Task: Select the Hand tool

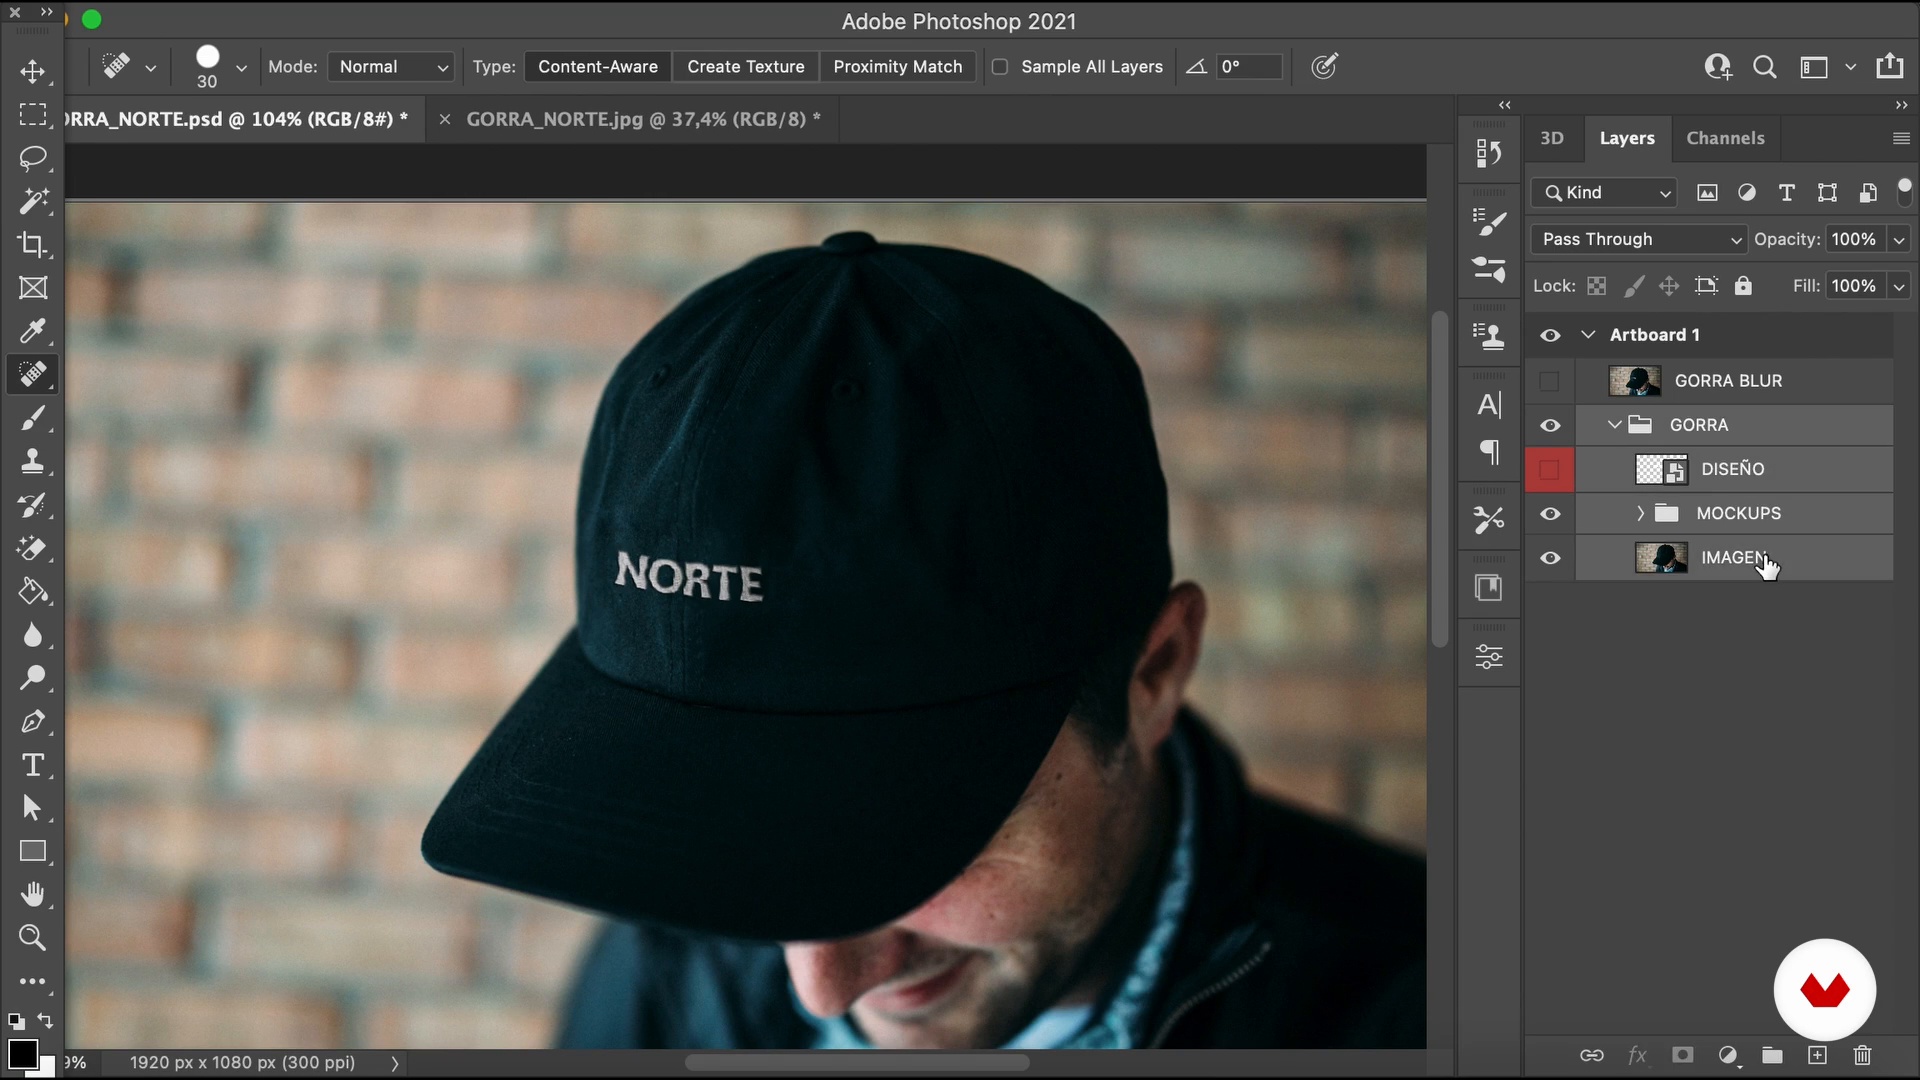Action: tap(33, 894)
